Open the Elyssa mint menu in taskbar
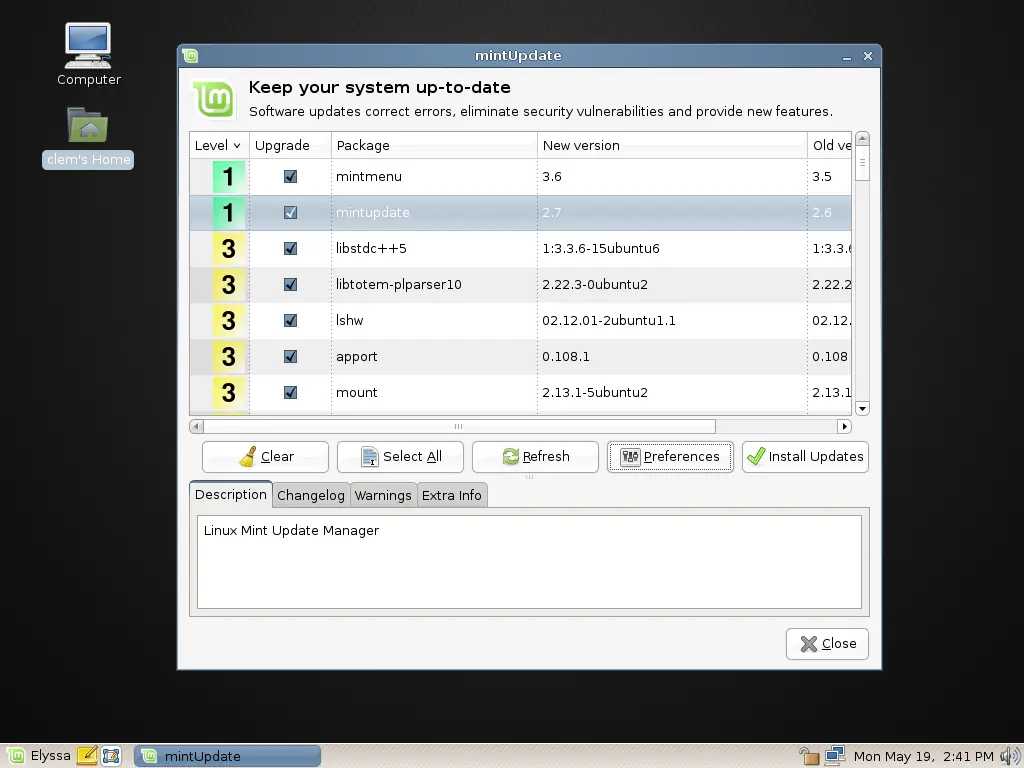Viewport: 1024px width, 768px height. coord(38,756)
